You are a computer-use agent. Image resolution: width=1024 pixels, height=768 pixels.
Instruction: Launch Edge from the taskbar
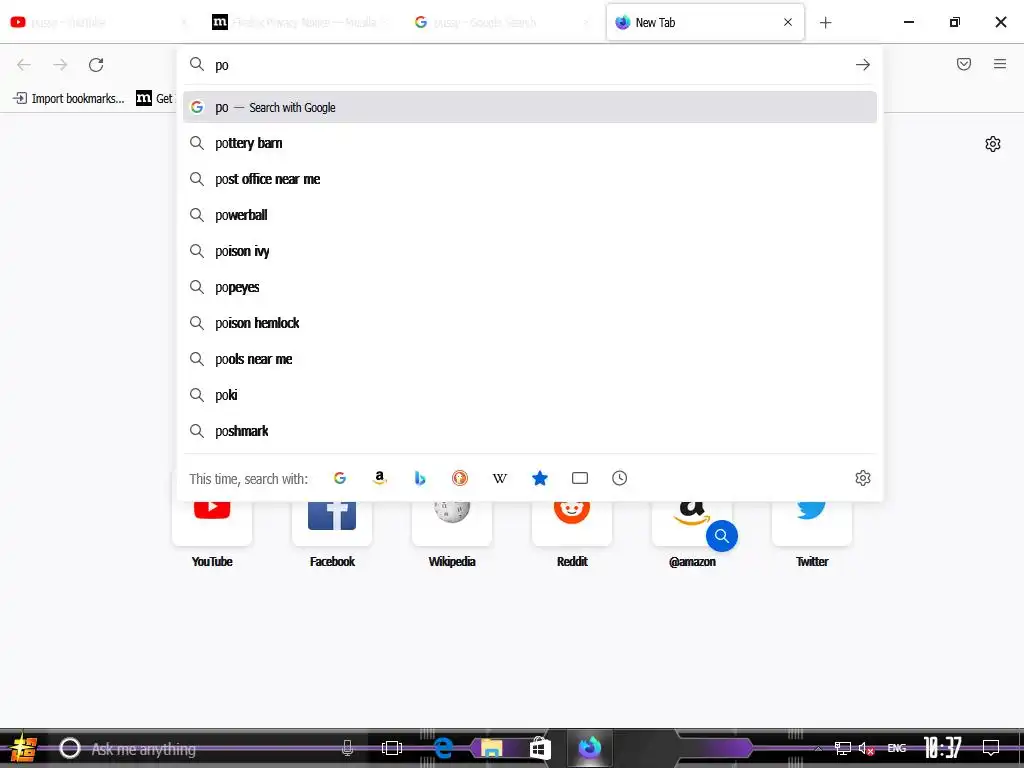[443, 748]
